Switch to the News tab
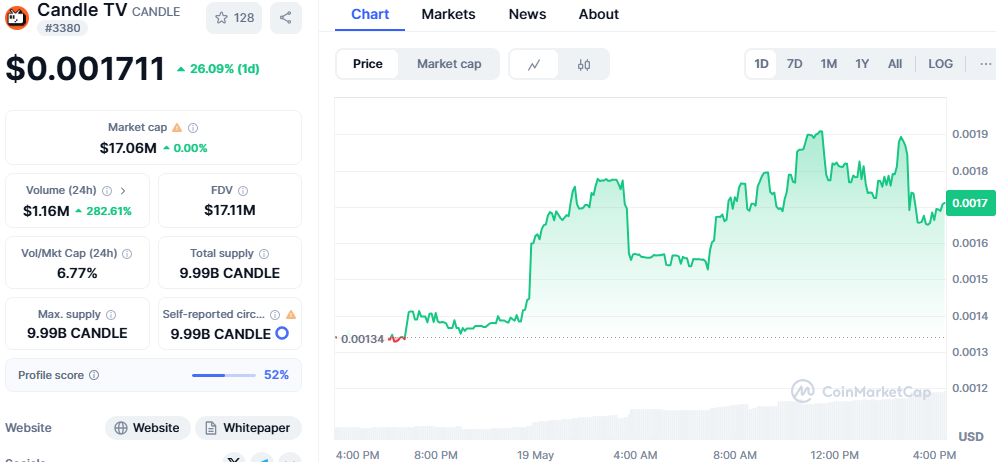 coord(528,14)
